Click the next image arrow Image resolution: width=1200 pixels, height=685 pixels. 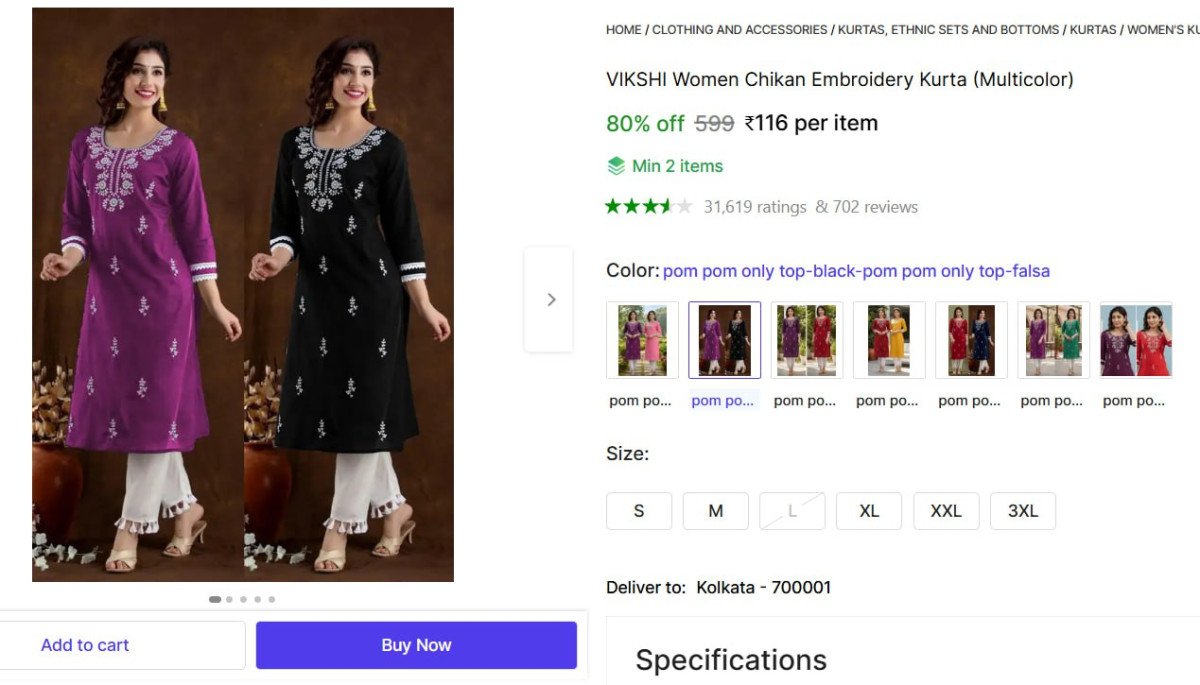pos(549,299)
